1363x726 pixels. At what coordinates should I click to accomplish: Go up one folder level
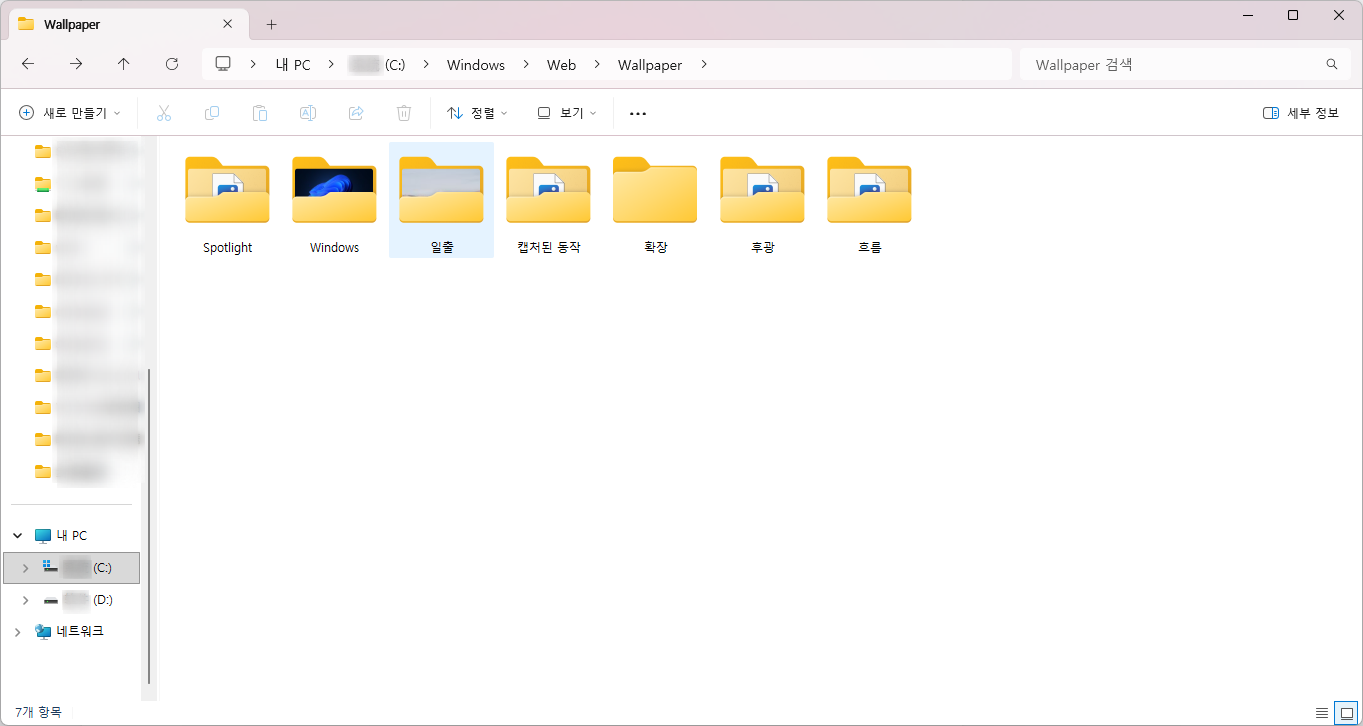tap(124, 64)
